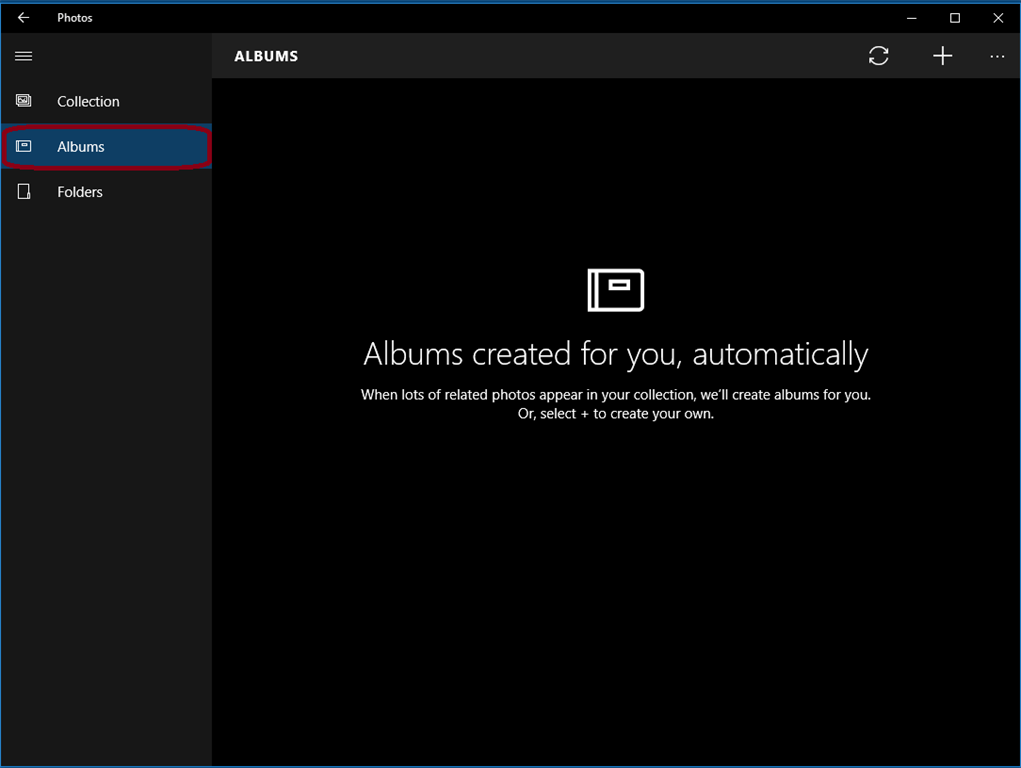Minimize the Photos window
The image size is (1021, 768).
pos(912,18)
